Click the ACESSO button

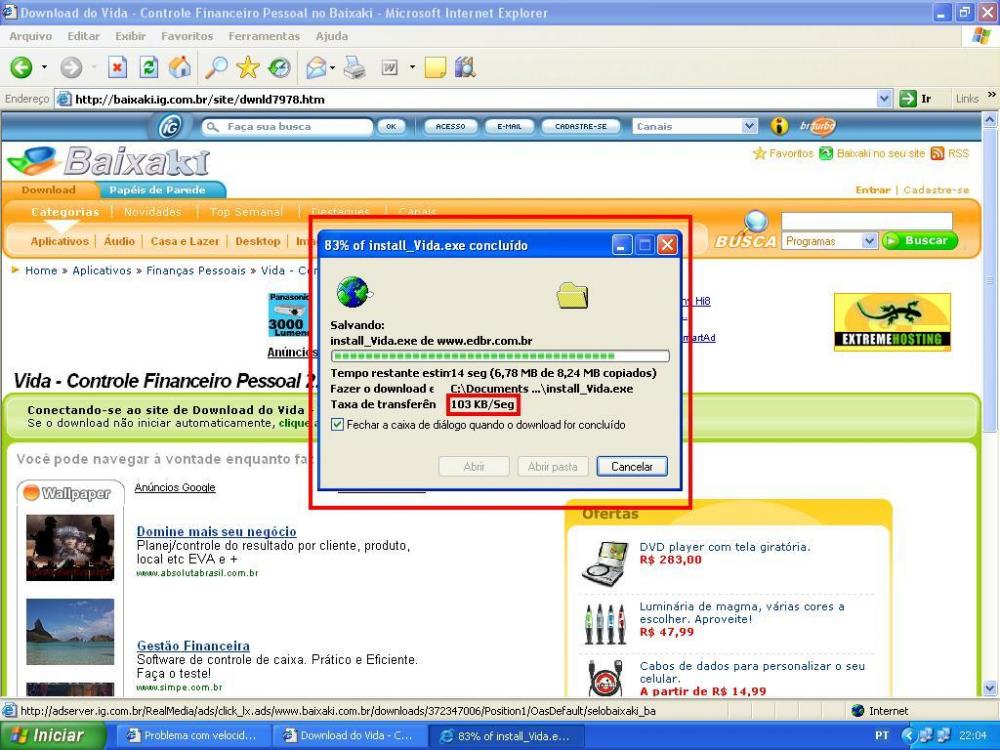[x=450, y=126]
